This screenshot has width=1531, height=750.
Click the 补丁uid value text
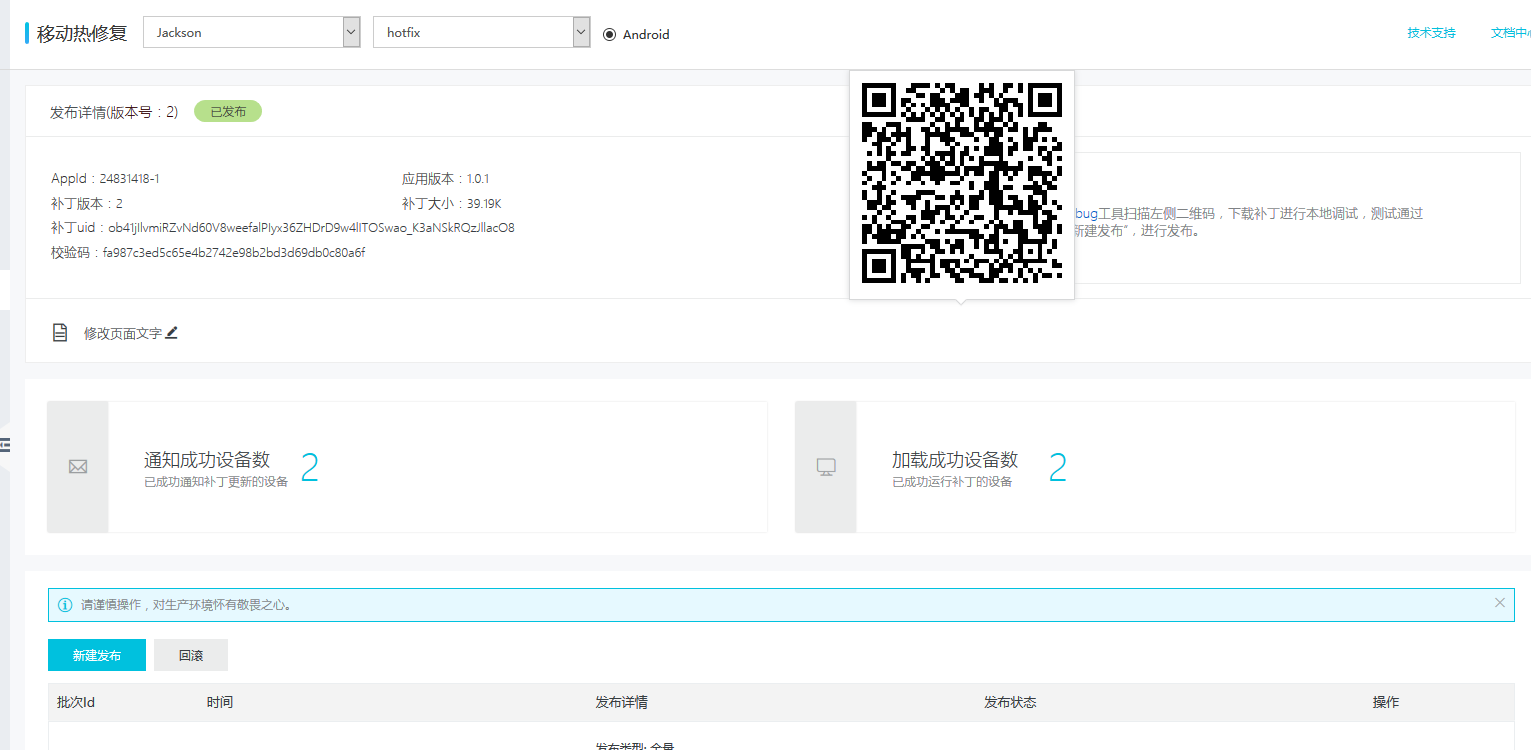click(312, 228)
